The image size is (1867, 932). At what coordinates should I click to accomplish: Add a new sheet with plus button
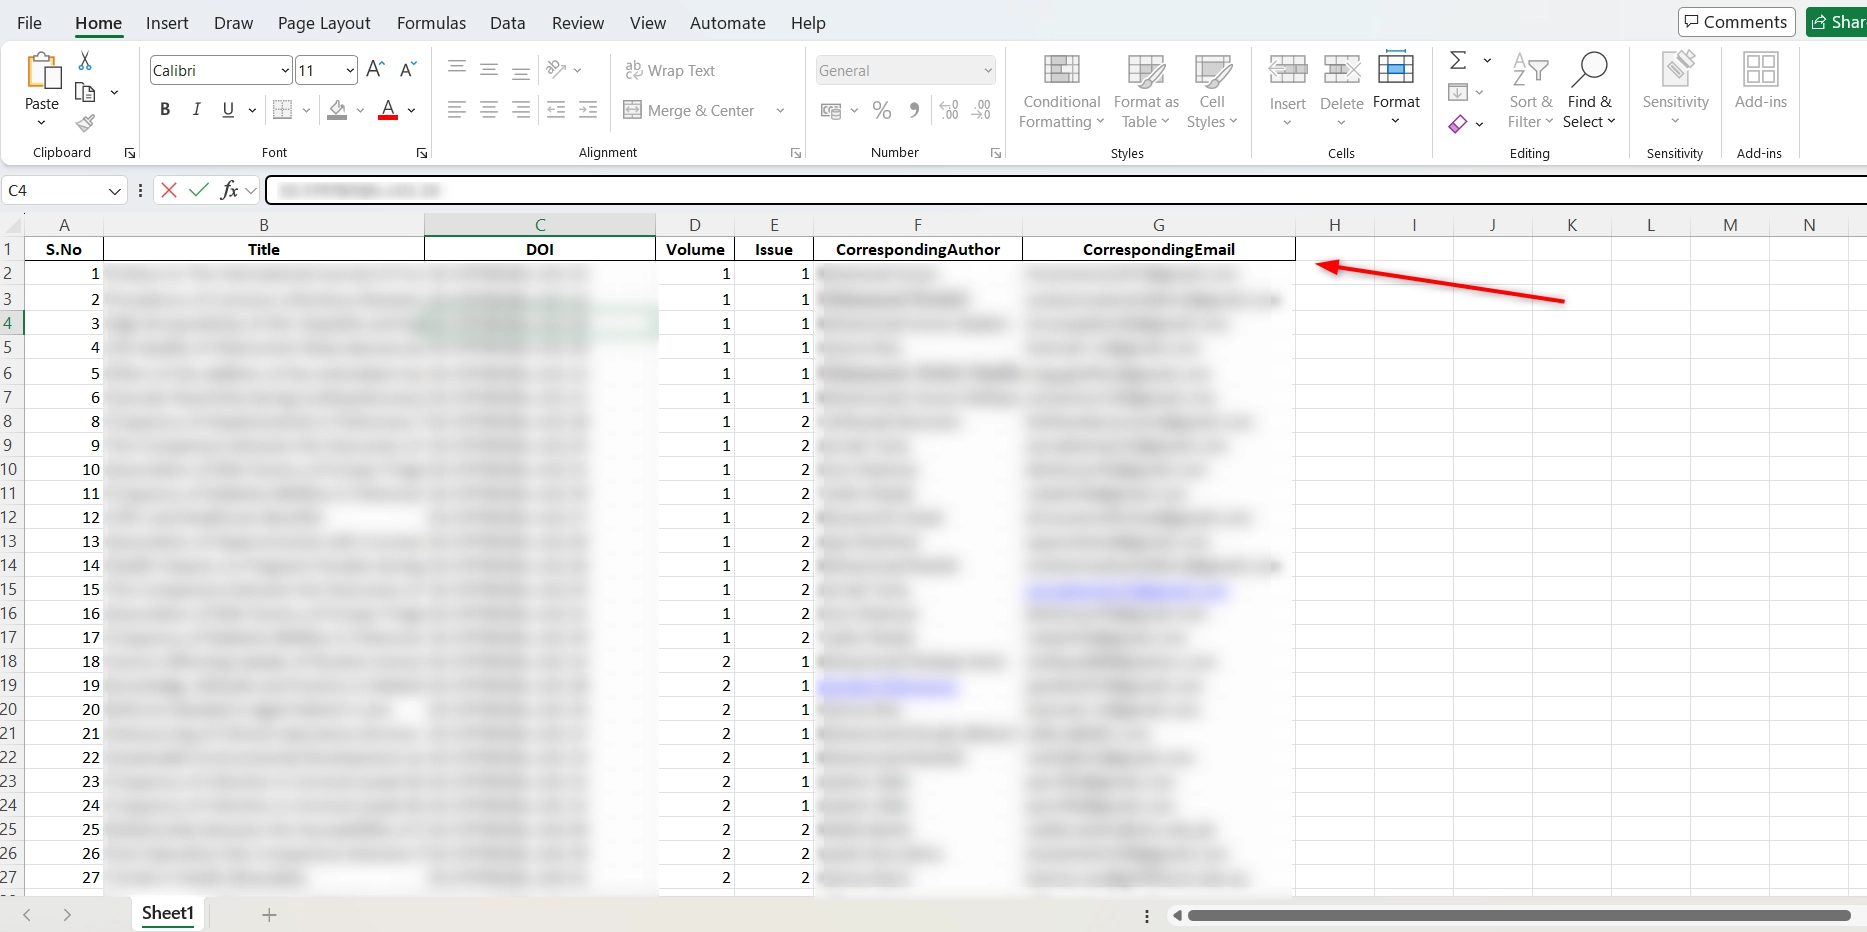269,914
